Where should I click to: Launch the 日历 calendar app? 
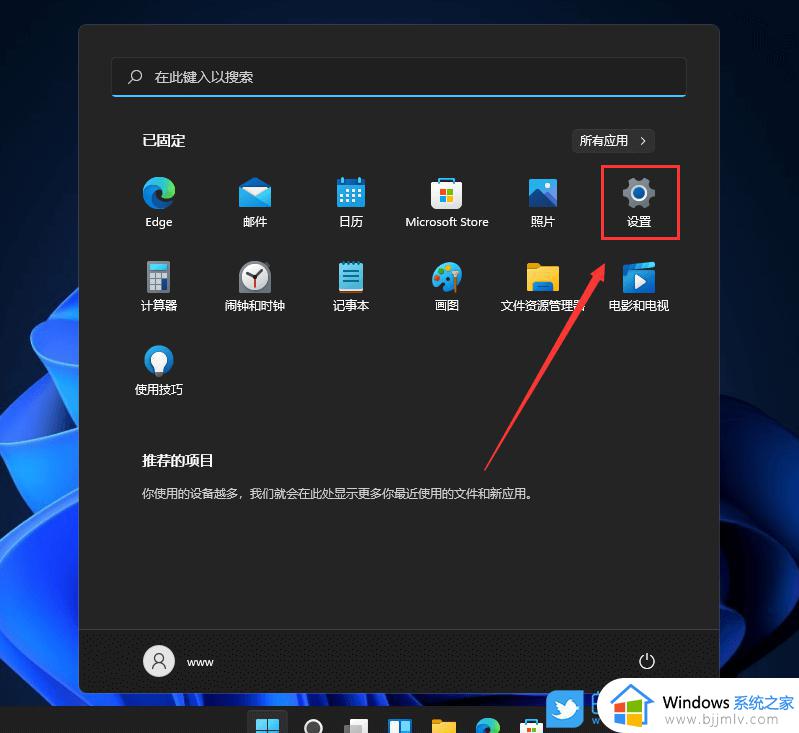click(x=351, y=202)
